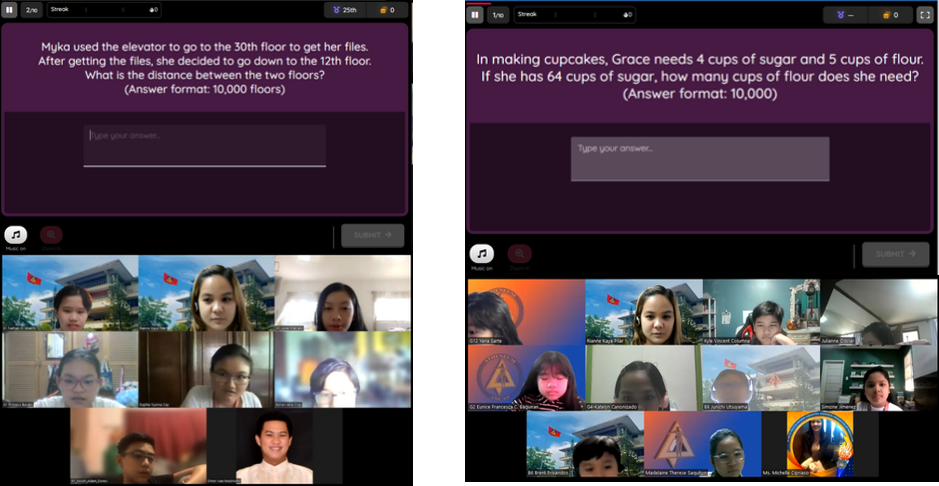Click answer field for the elevator question
This screenshot has width=939, height=486.
pyautogui.click(x=204, y=145)
